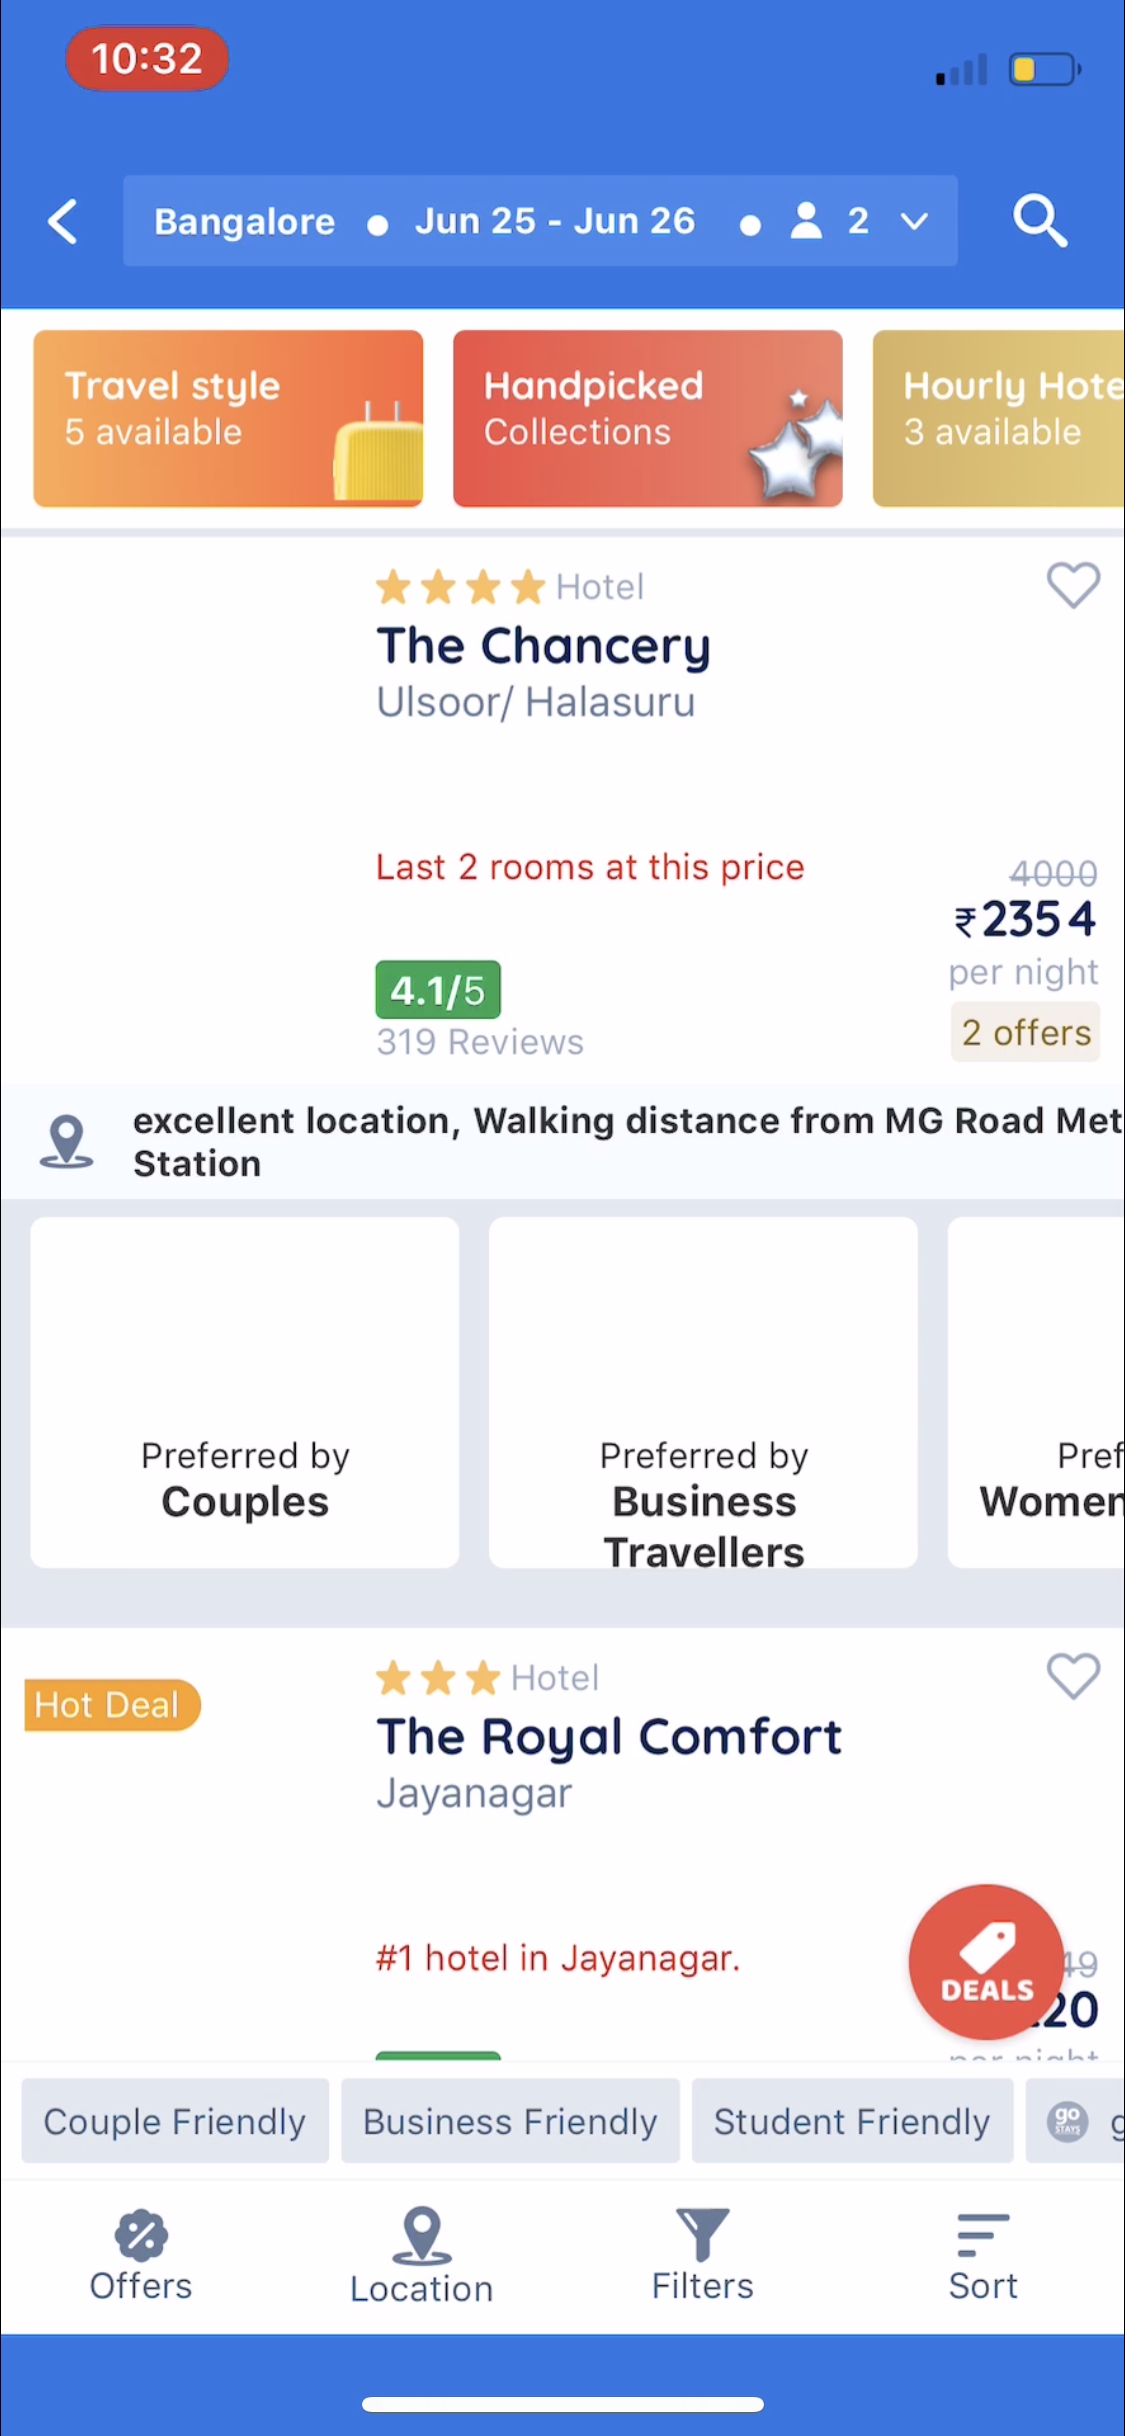
Task: Open The Chancery hotel name
Action: pos(543,646)
